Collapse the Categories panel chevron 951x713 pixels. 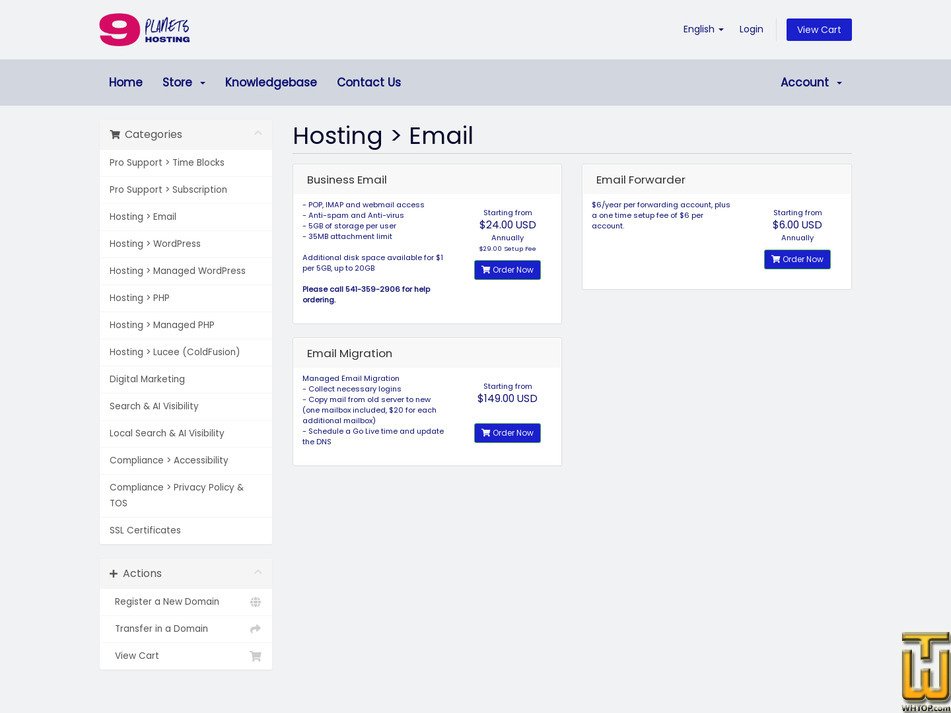pyautogui.click(x=258, y=133)
